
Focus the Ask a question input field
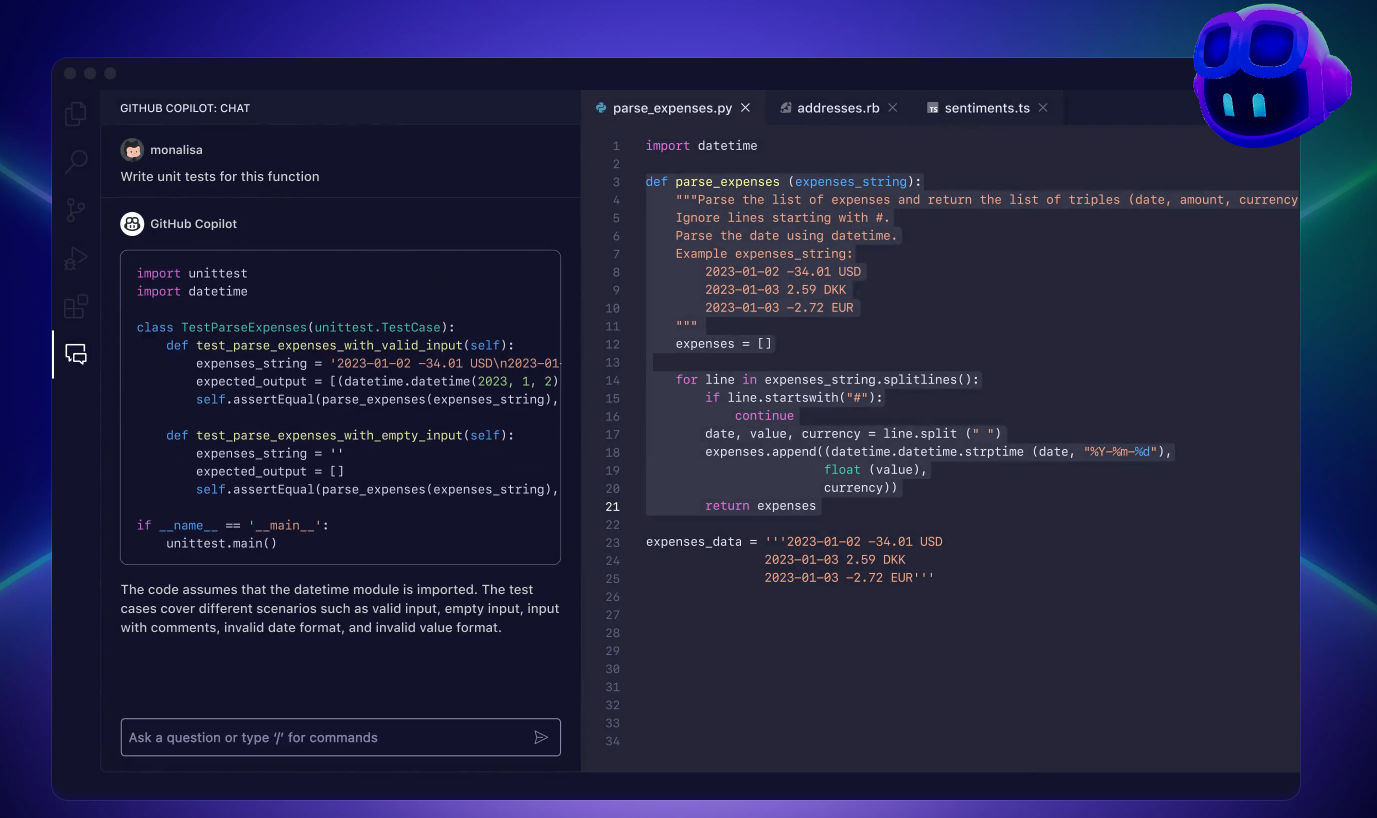pos(325,737)
